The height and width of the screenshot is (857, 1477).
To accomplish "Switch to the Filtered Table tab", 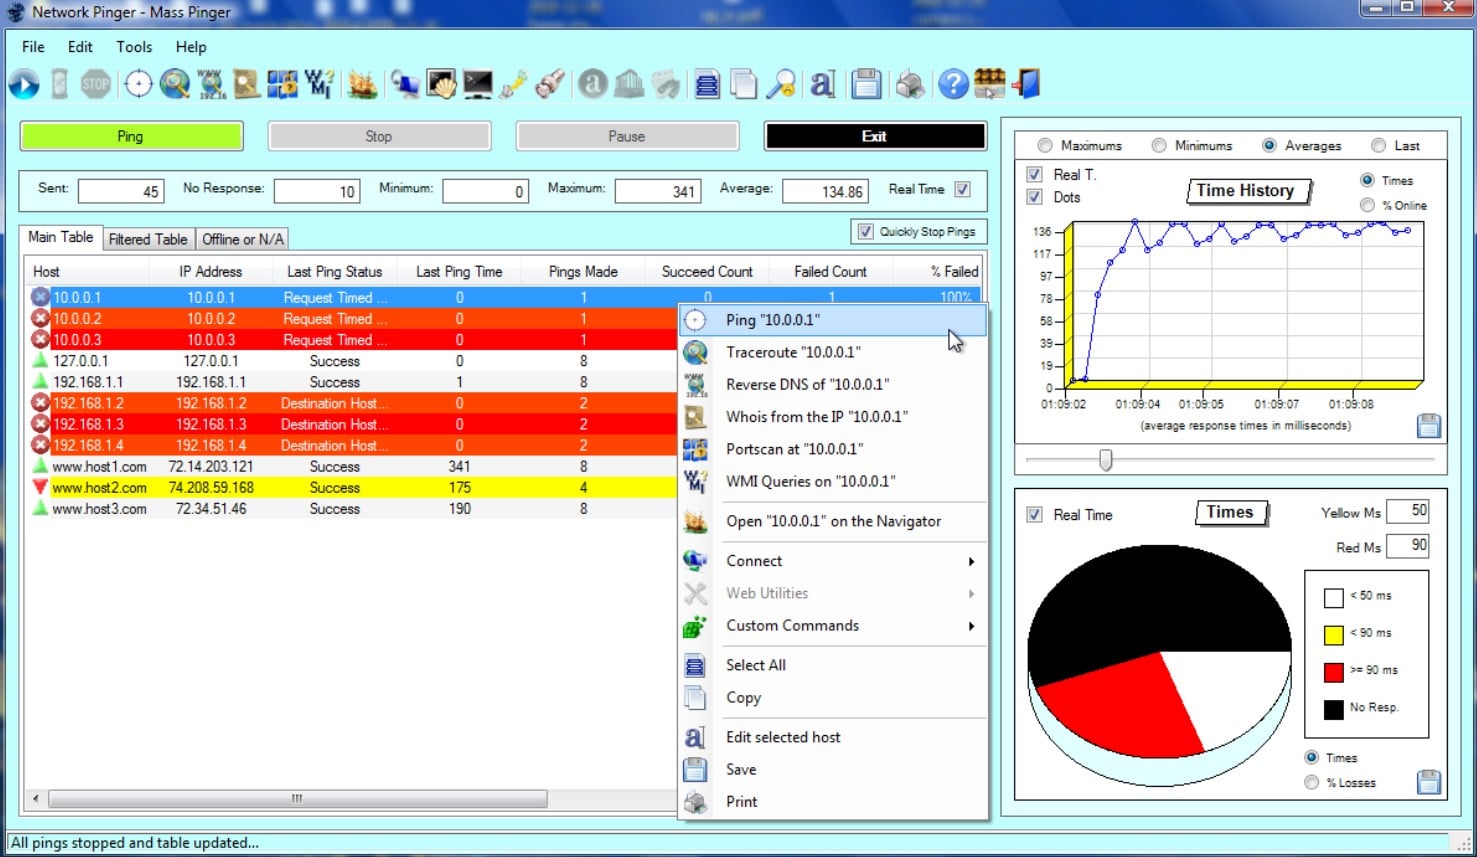I will 148,239.
